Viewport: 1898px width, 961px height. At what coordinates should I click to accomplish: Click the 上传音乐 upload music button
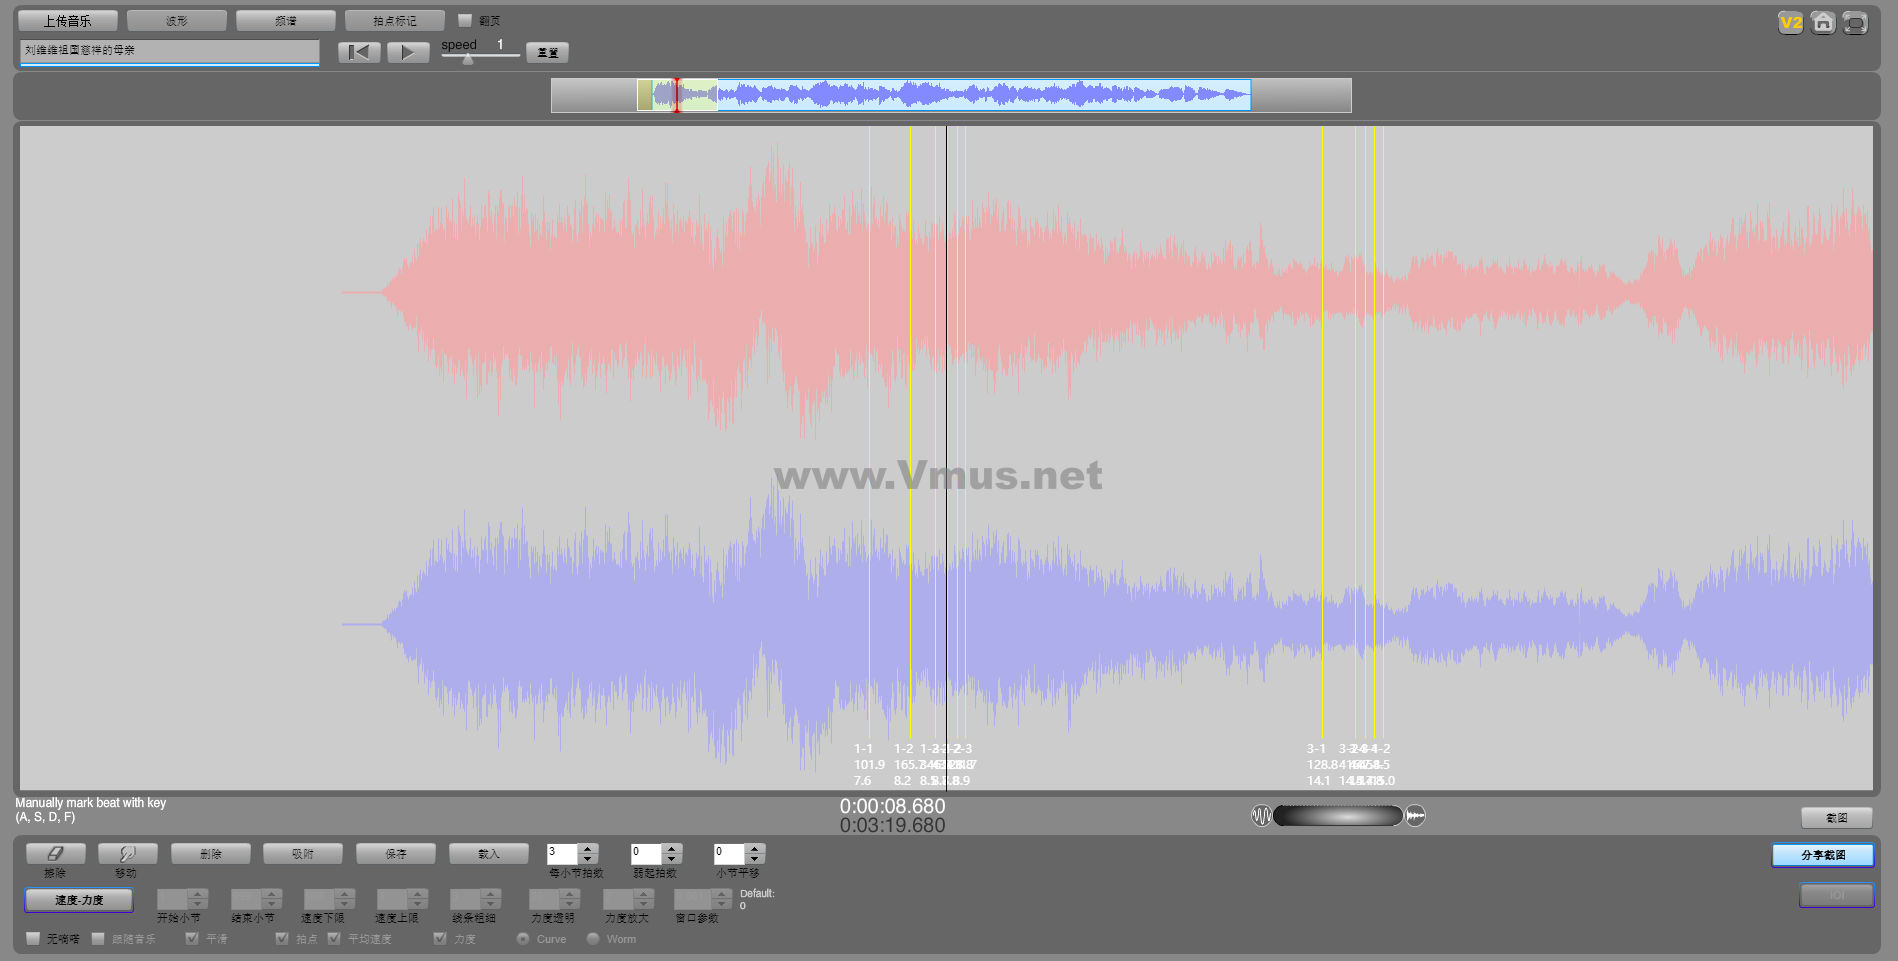(67, 21)
